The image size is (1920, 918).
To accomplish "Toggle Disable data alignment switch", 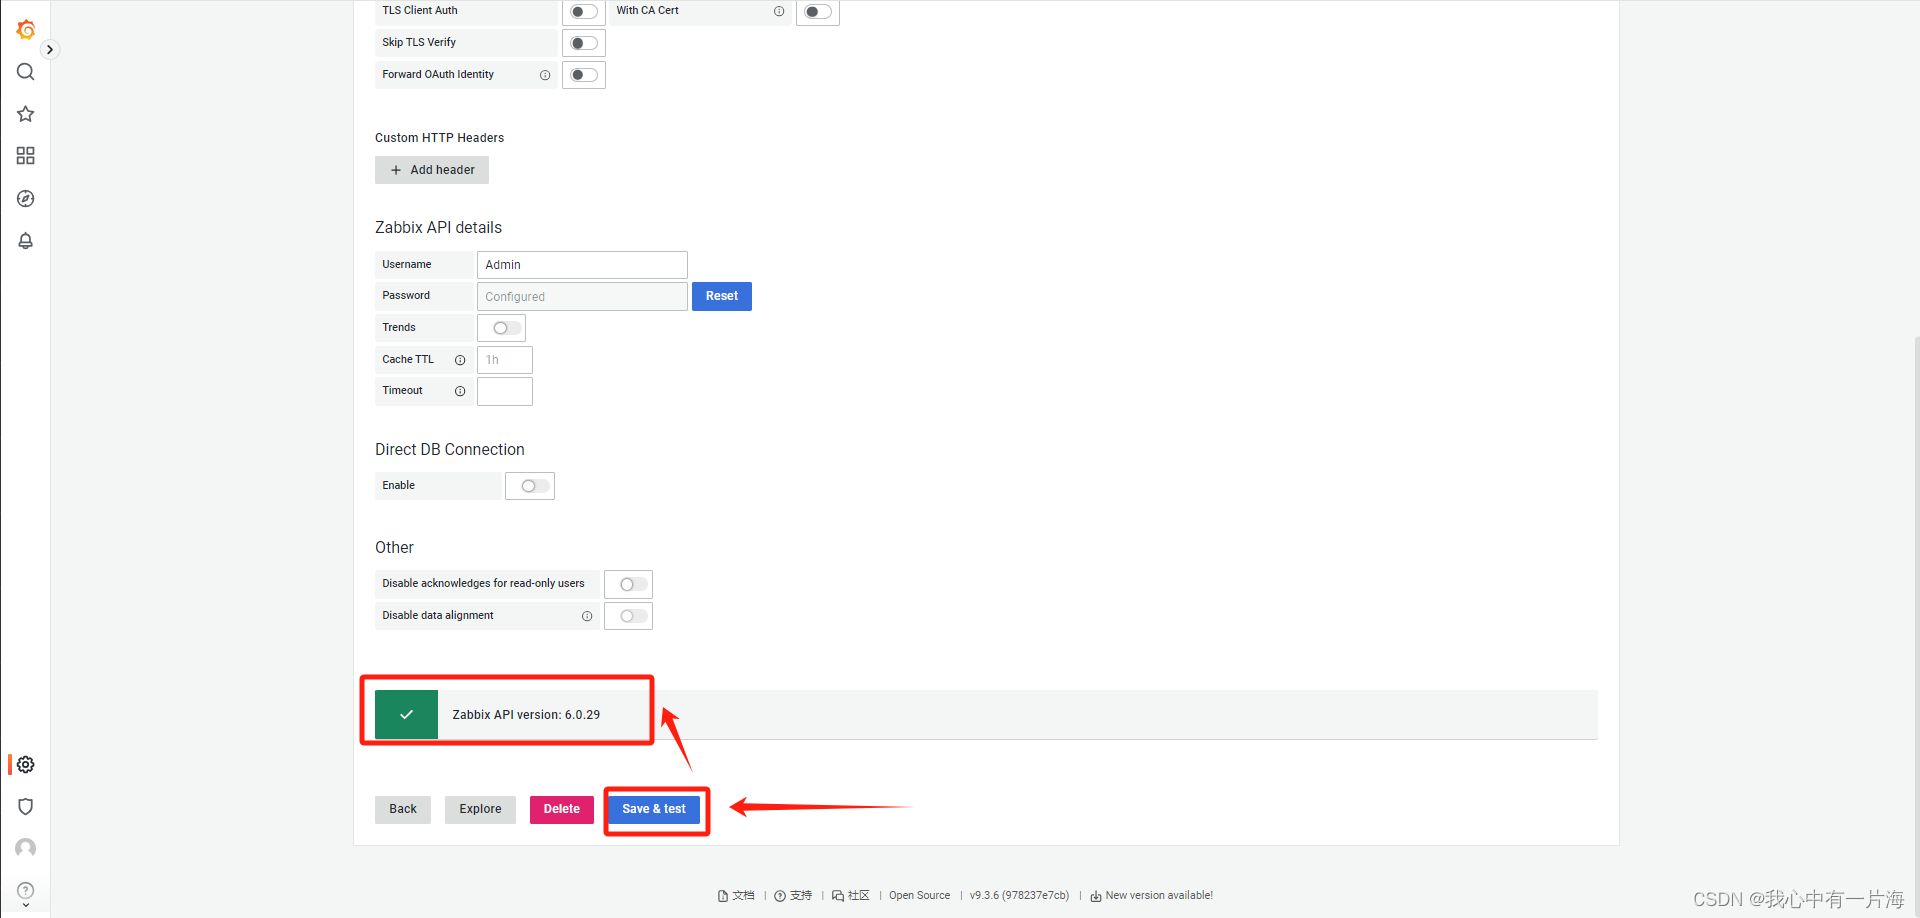I will 633,616.
